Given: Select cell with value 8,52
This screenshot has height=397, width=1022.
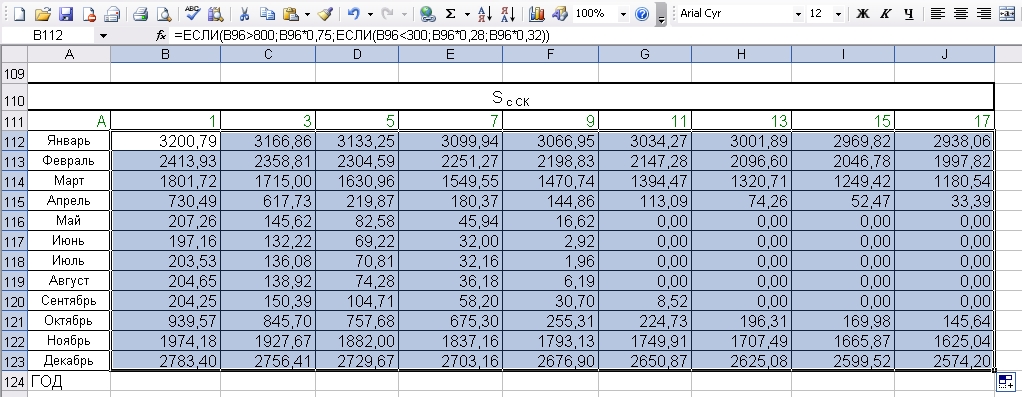Looking at the screenshot, I should pyautogui.click(x=645, y=301).
